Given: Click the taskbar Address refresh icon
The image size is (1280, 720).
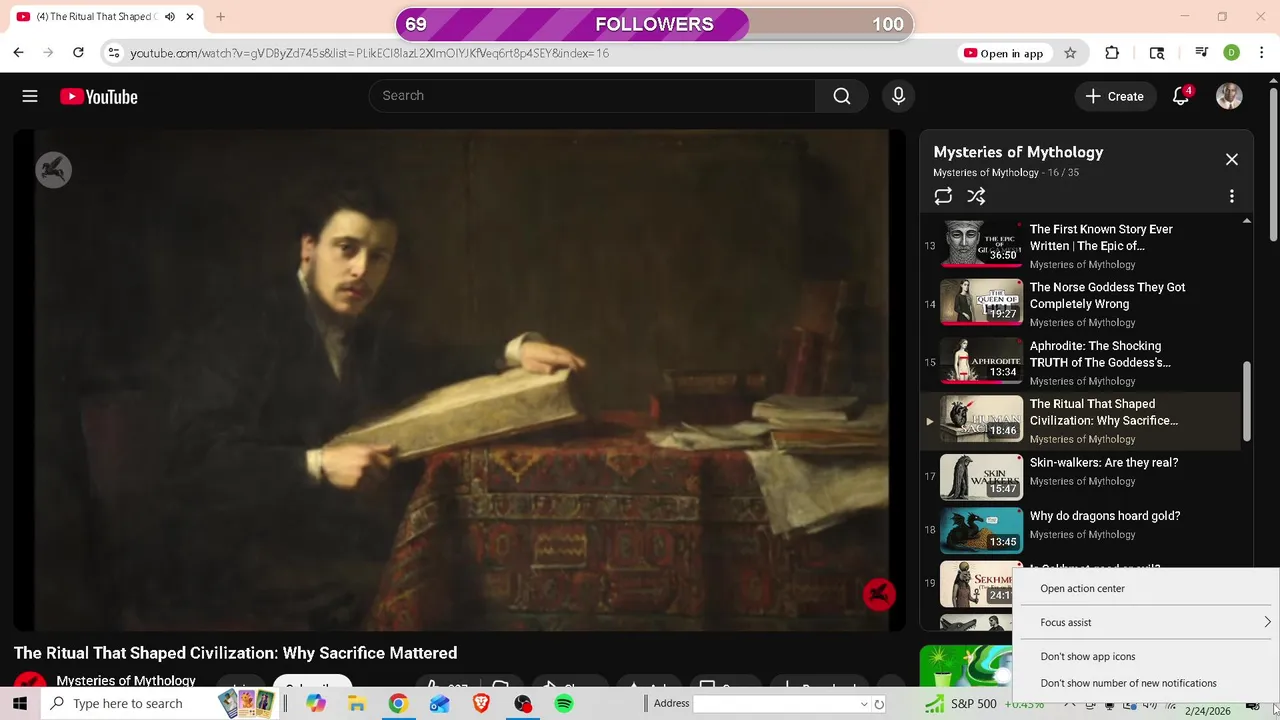Looking at the screenshot, I should click(x=879, y=704).
